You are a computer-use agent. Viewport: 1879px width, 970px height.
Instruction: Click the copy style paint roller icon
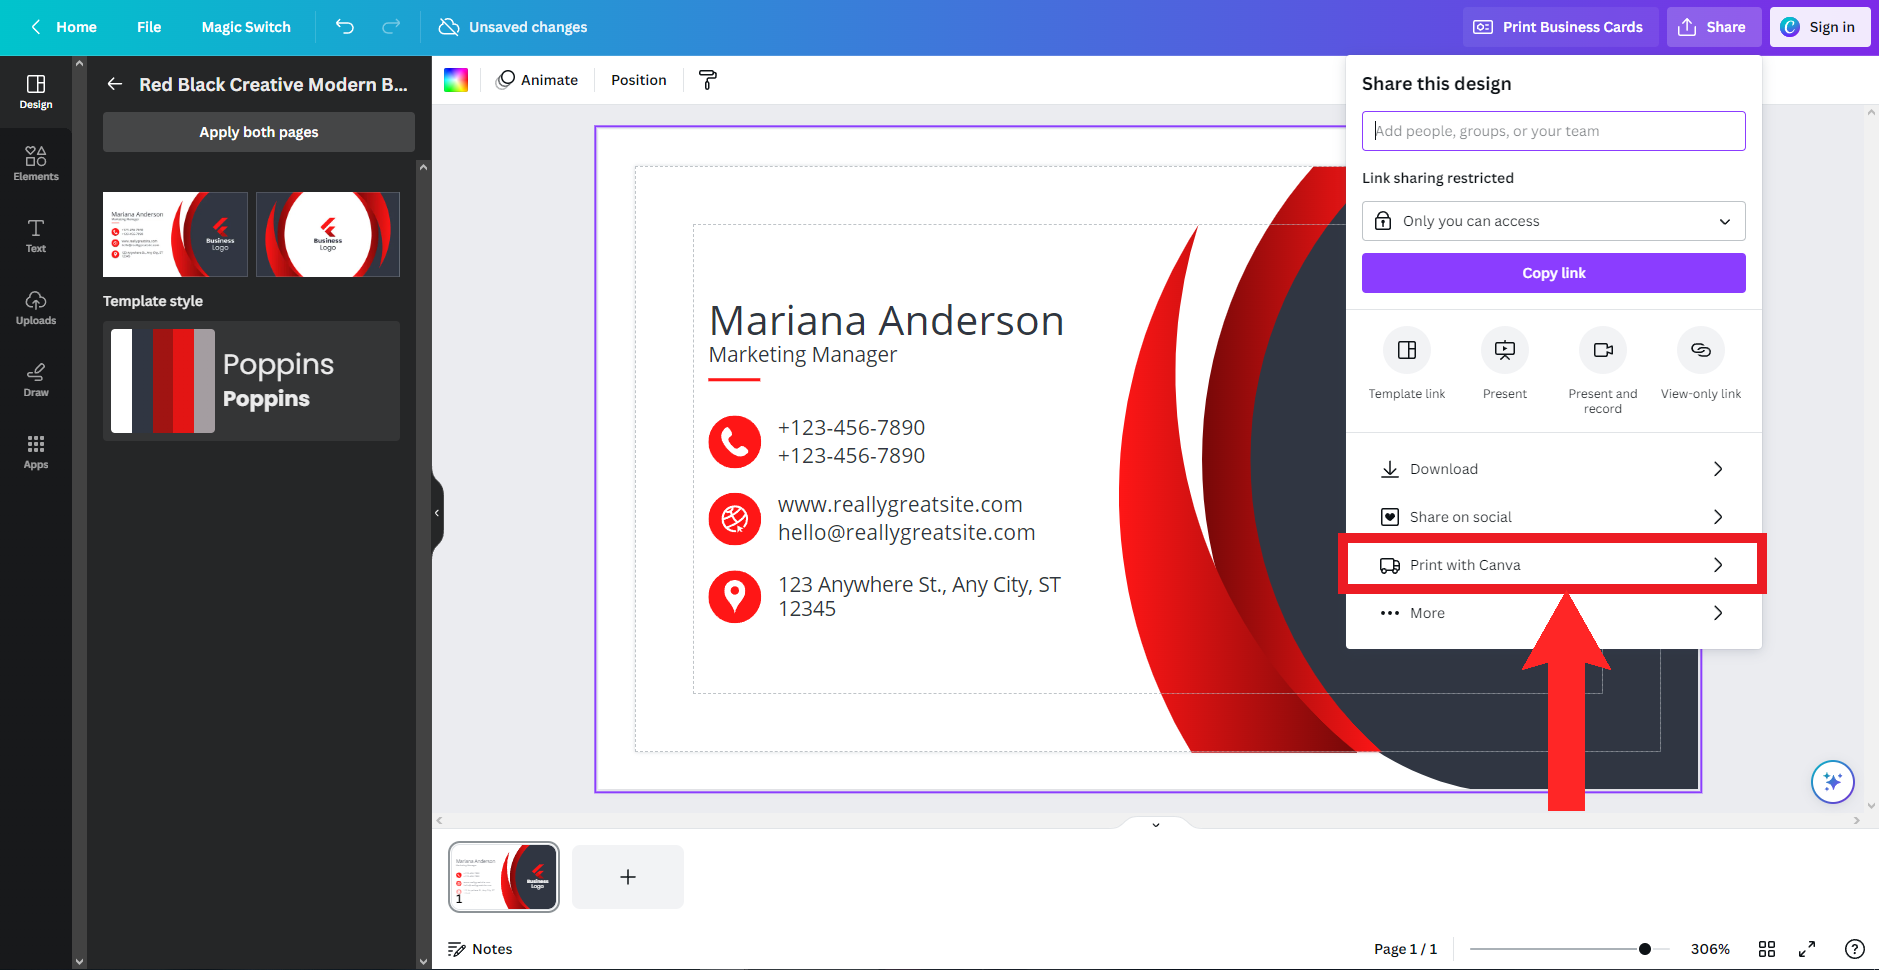tap(708, 80)
